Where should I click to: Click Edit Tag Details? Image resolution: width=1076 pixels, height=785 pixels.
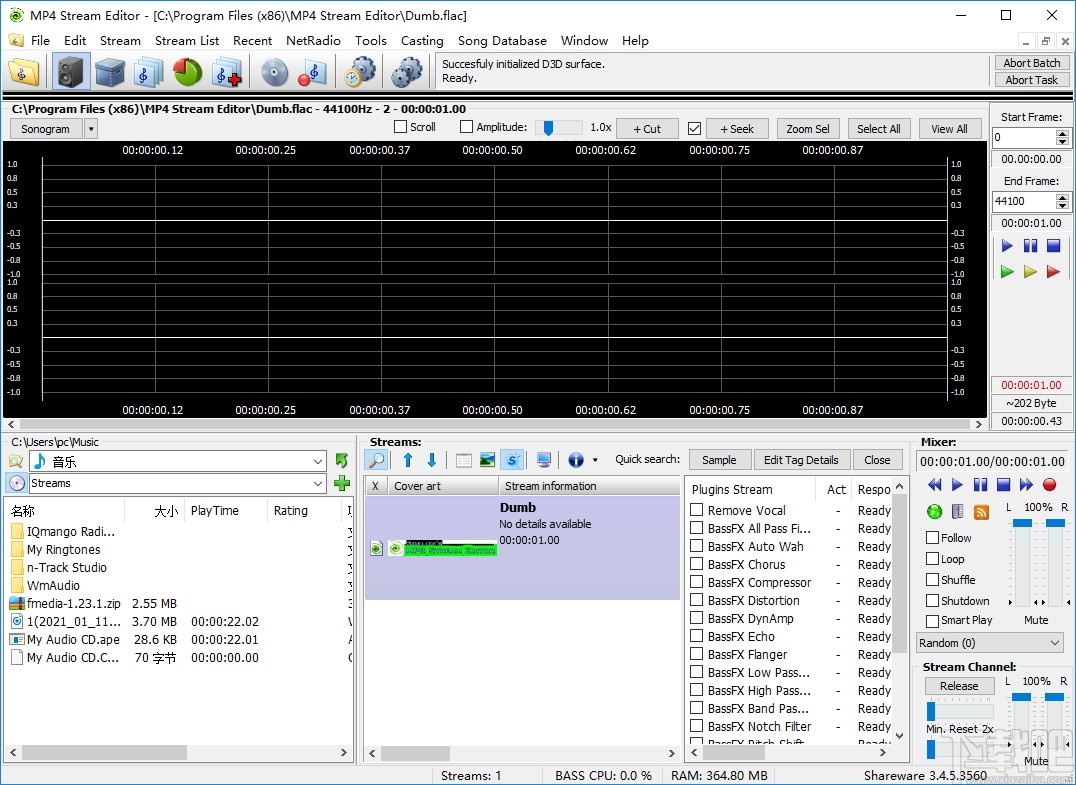(x=803, y=459)
